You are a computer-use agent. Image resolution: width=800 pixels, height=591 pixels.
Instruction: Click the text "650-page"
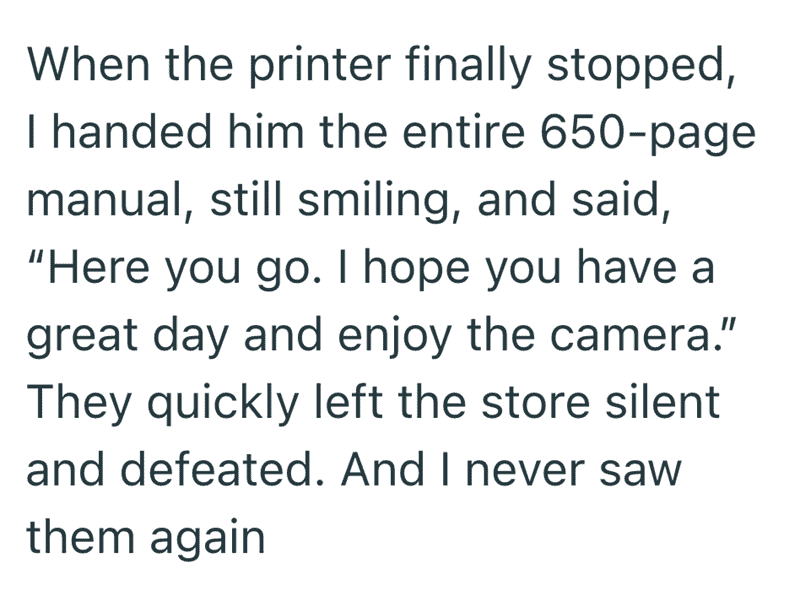(647, 135)
